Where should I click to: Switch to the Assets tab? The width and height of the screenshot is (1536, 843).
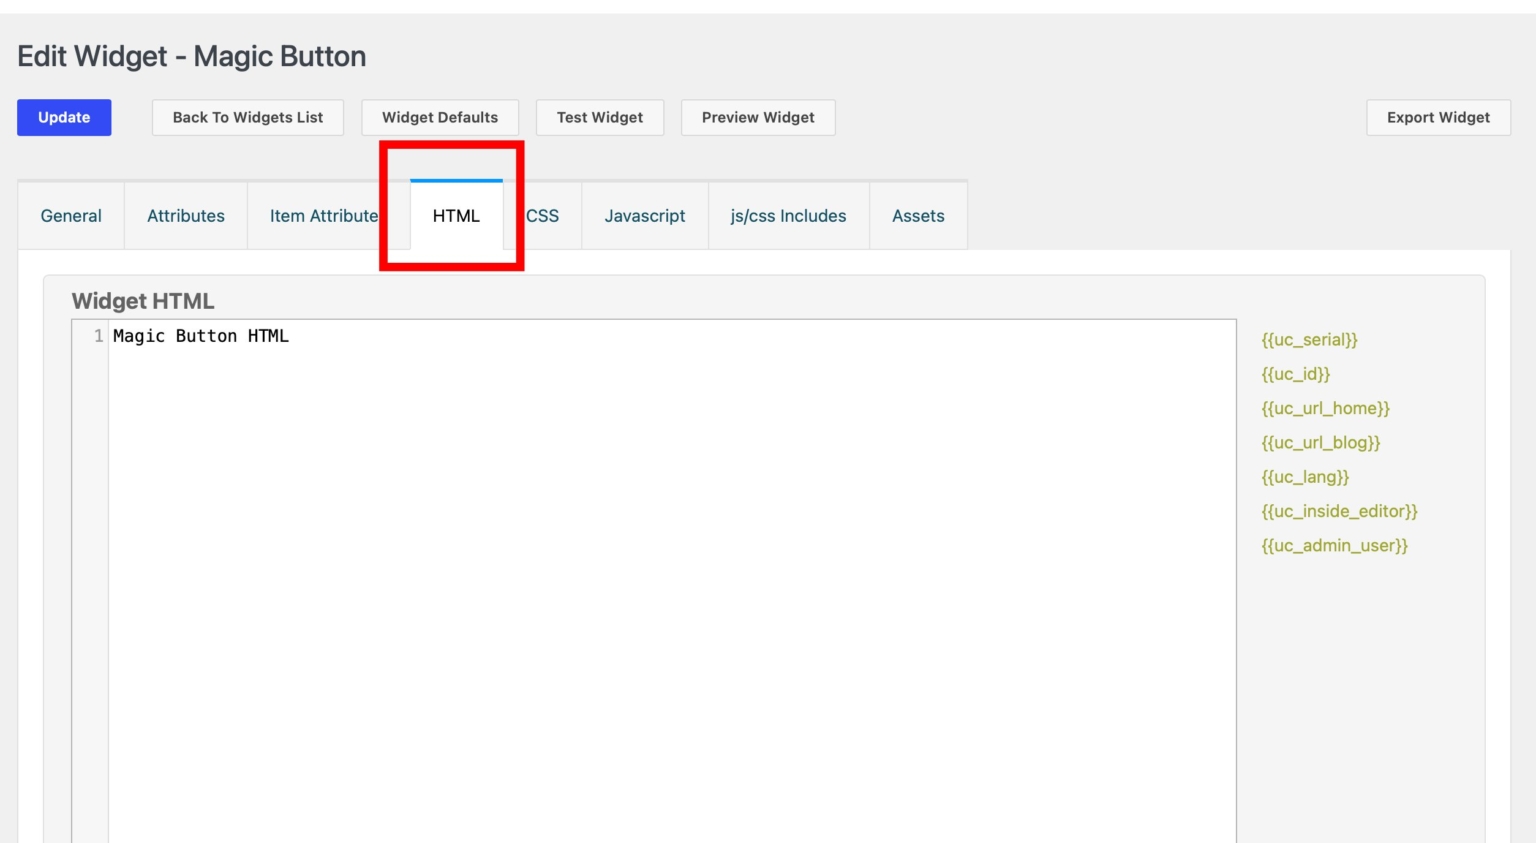click(x=918, y=216)
